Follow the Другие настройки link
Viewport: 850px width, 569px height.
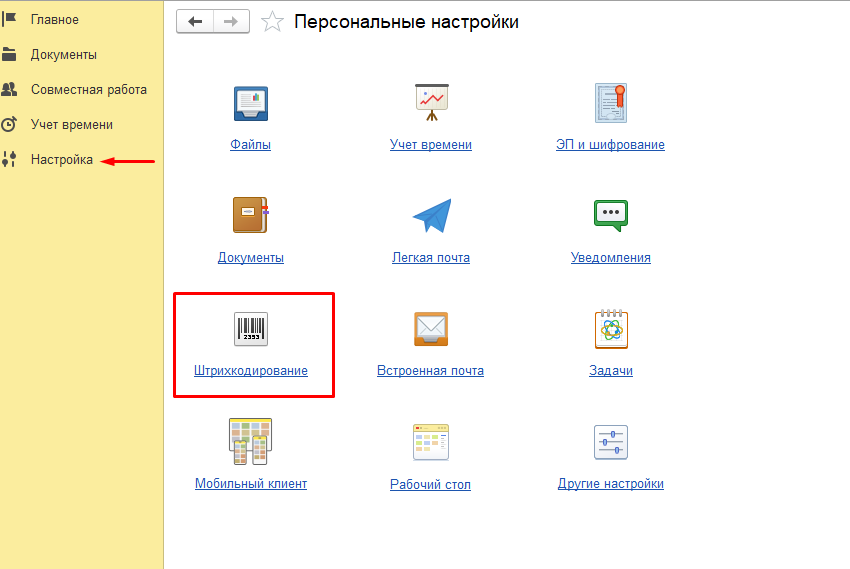[610, 484]
